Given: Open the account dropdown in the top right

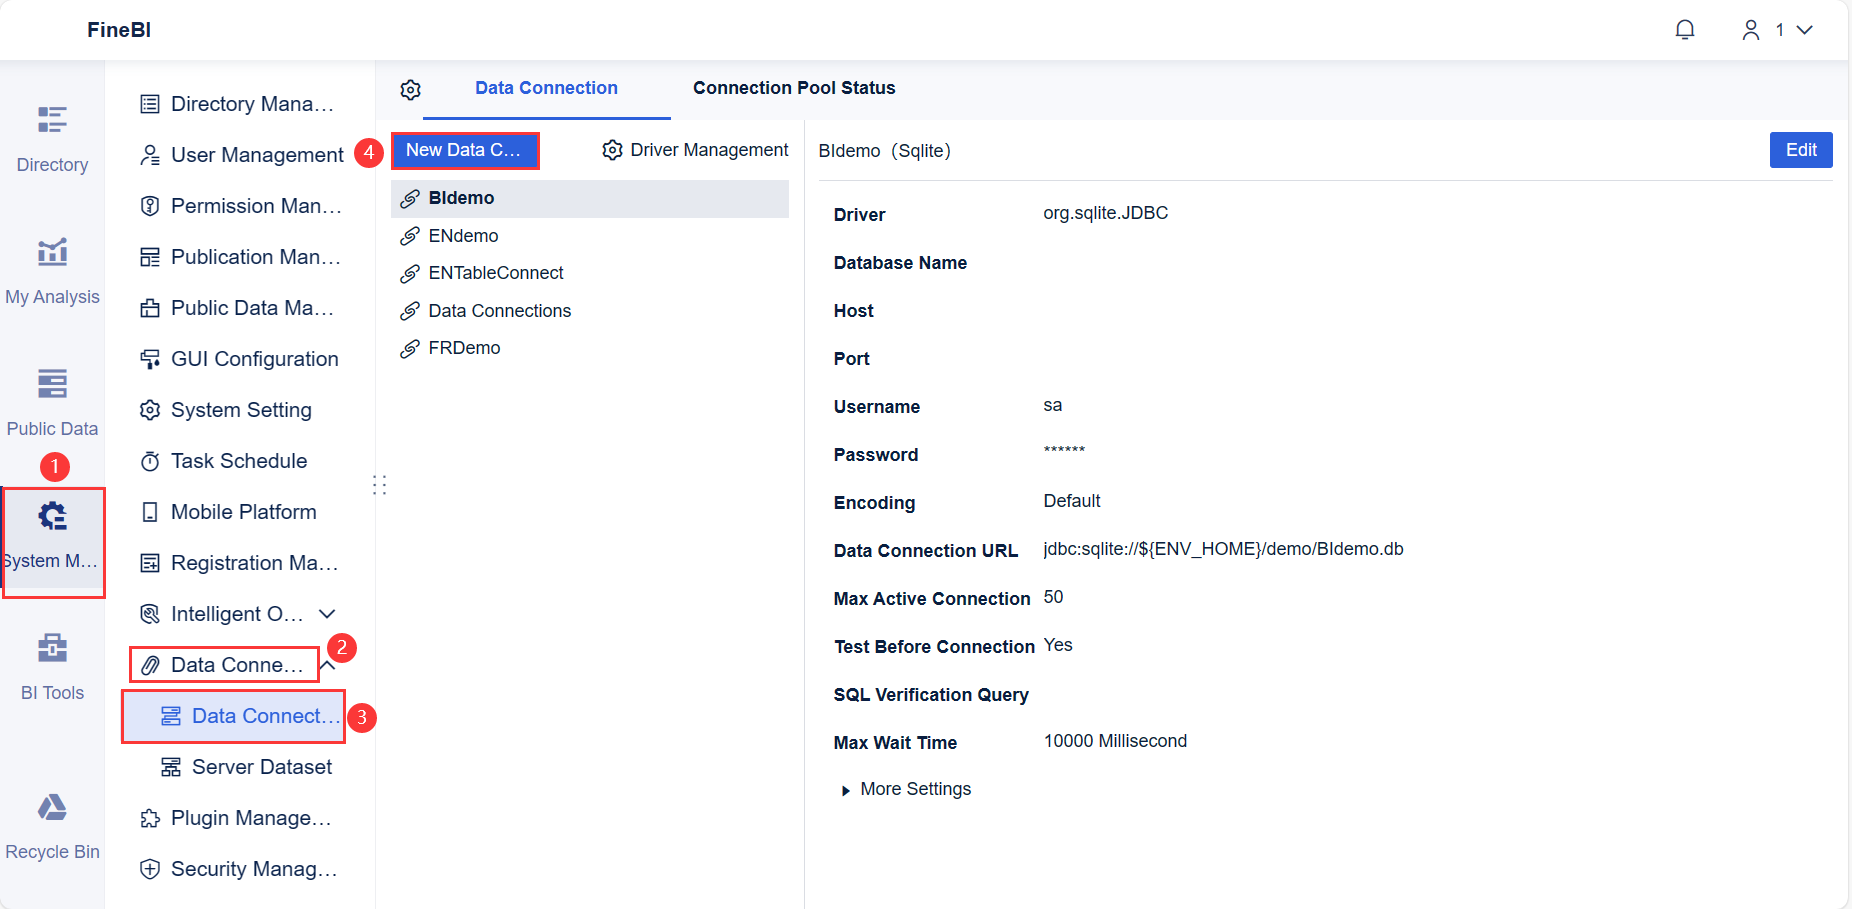Looking at the screenshot, I should click(1805, 29).
